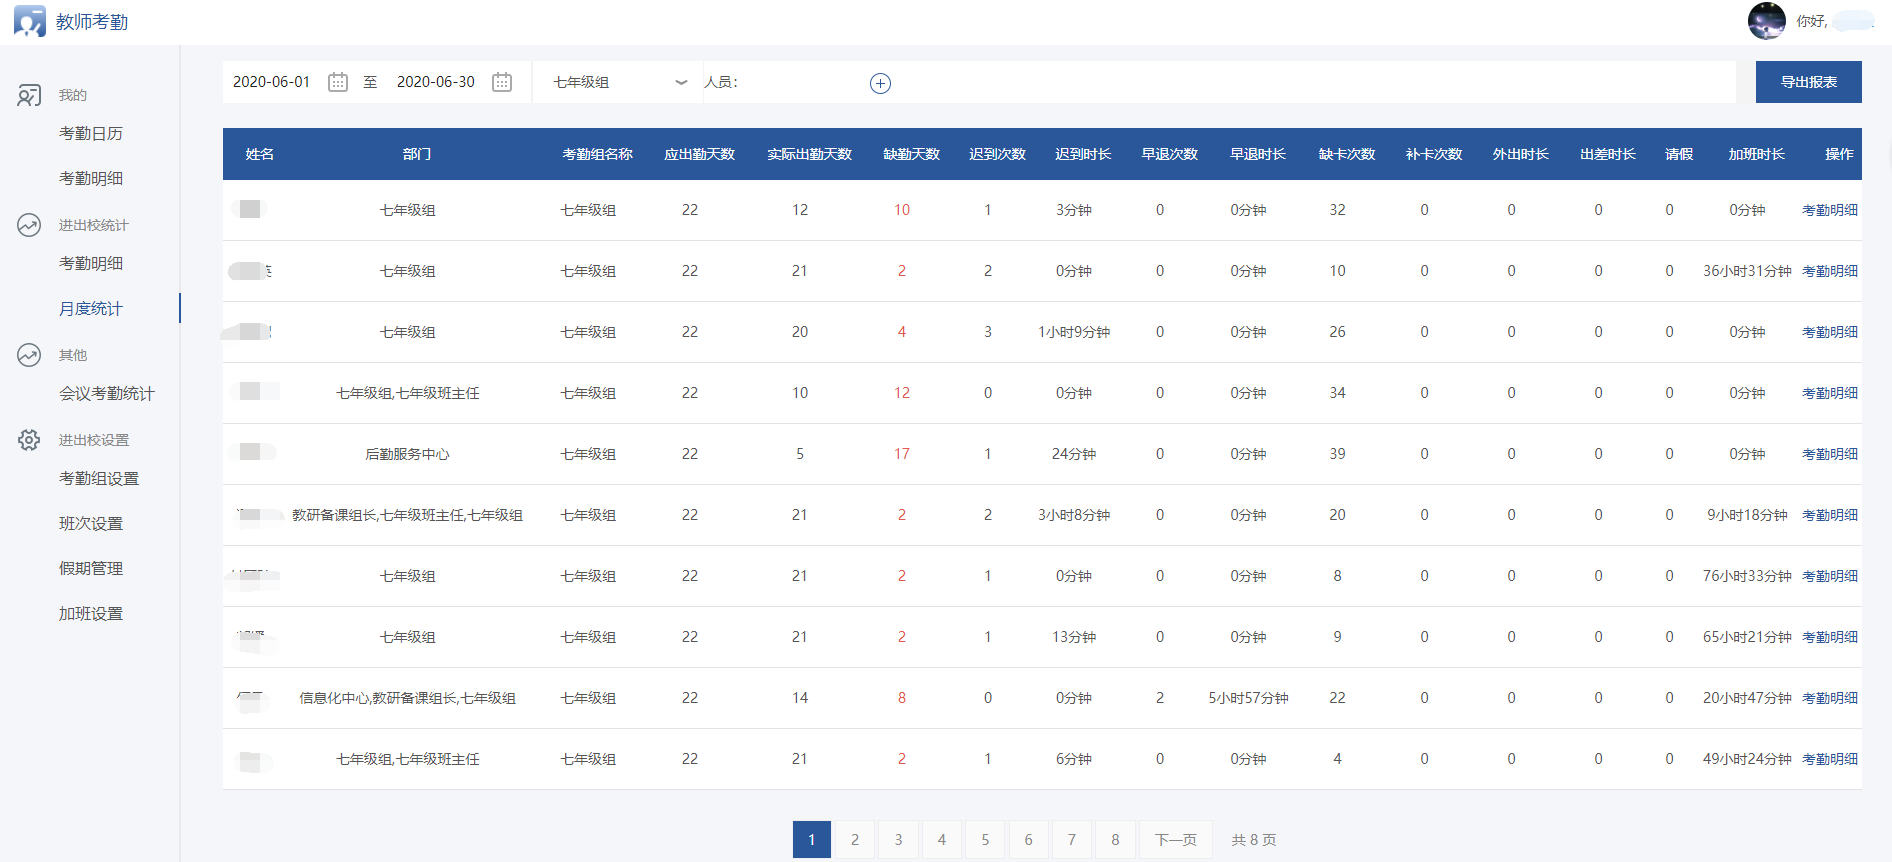Image resolution: width=1892 pixels, height=862 pixels.
Task: Open 考勤明细 link for the first row
Action: click(1829, 210)
